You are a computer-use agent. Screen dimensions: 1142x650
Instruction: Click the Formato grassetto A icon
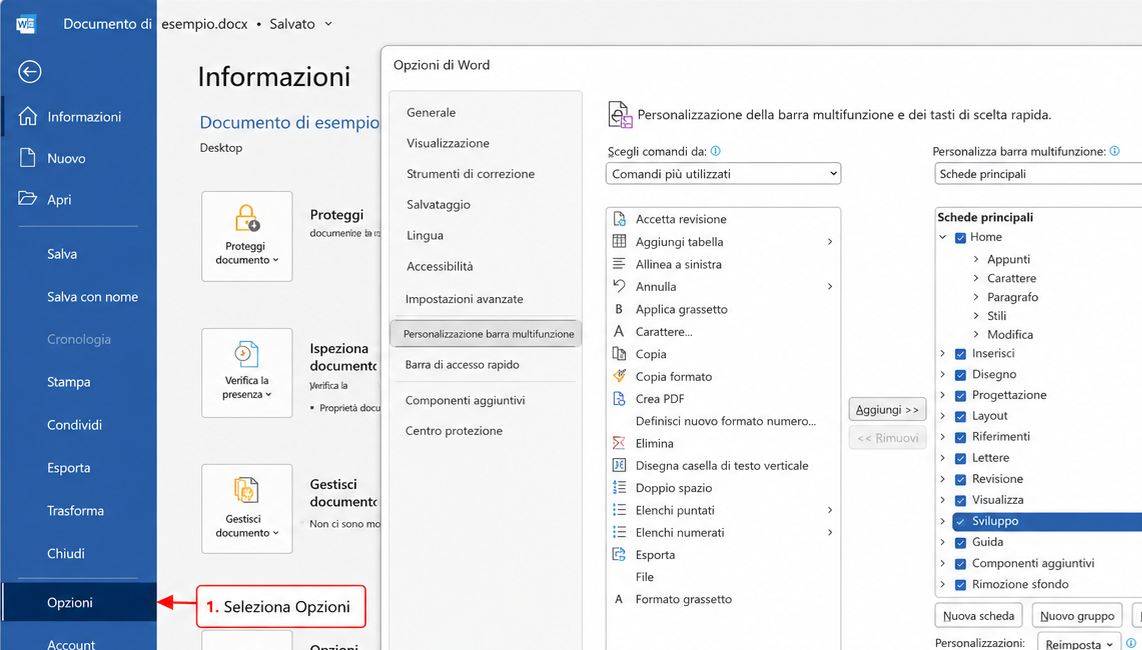[x=619, y=599]
